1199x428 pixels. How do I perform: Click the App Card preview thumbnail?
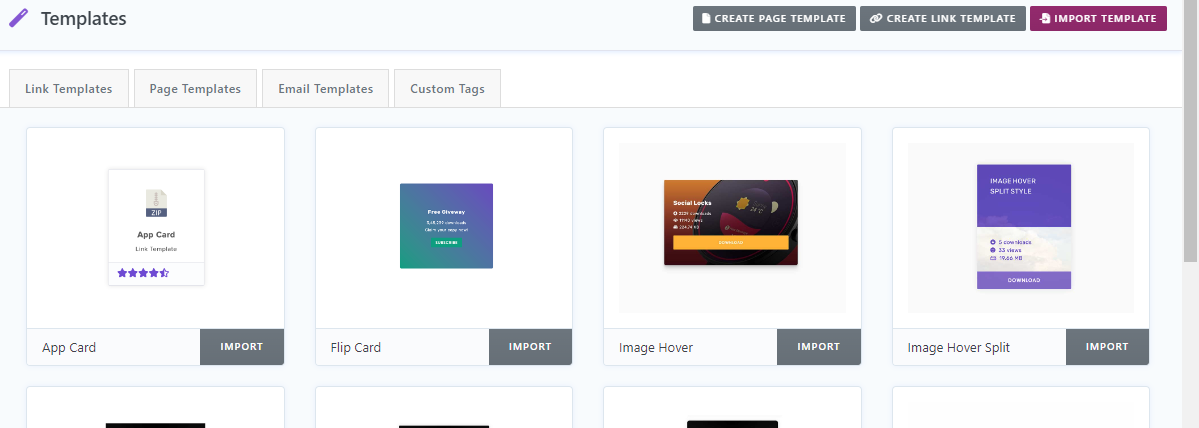pyautogui.click(x=156, y=228)
